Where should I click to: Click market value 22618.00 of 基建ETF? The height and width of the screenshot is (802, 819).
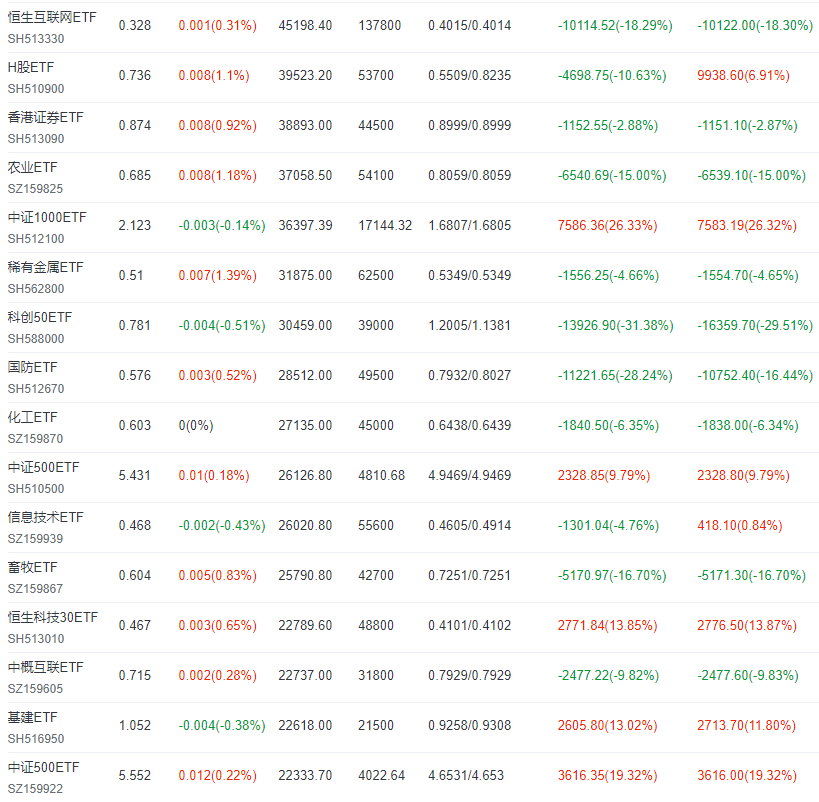click(x=305, y=726)
